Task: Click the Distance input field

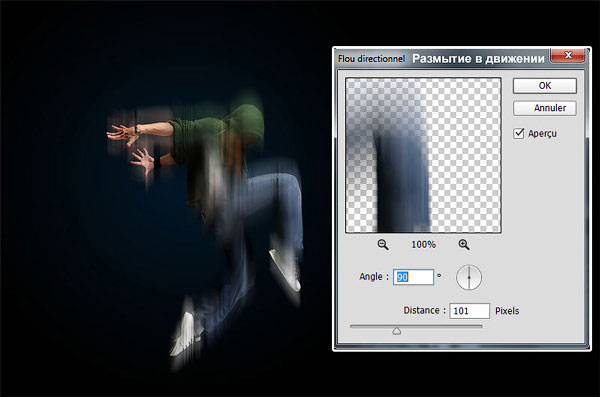Action: coord(470,311)
